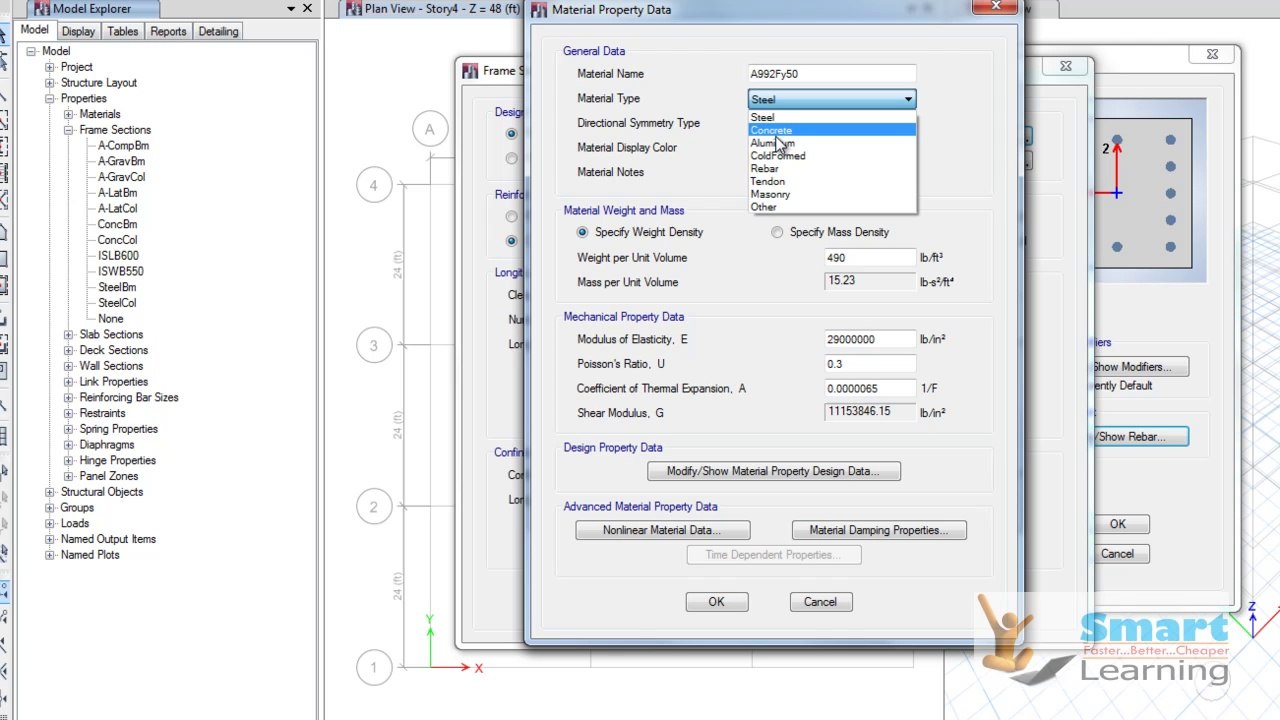Viewport: 1280px width, 720px height.
Task: Switch to the Reports tab
Action: click(168, 31)
